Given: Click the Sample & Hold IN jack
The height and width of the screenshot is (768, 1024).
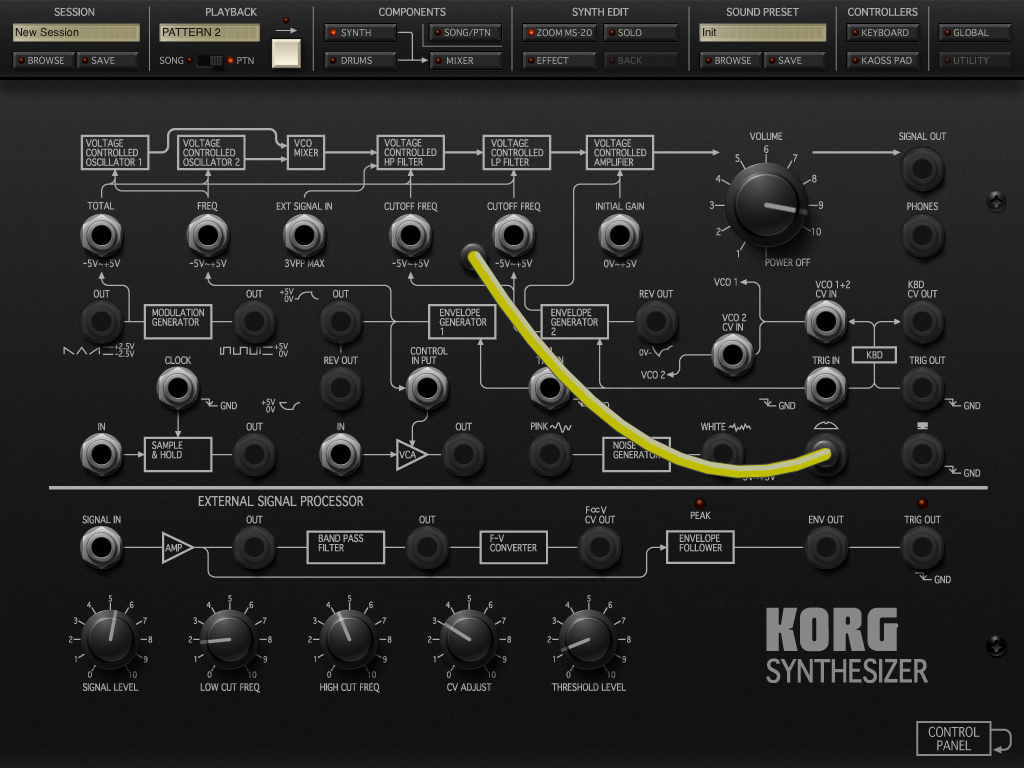Looking at the screenshot, I should pyautogui.click(x=101, y=455).
